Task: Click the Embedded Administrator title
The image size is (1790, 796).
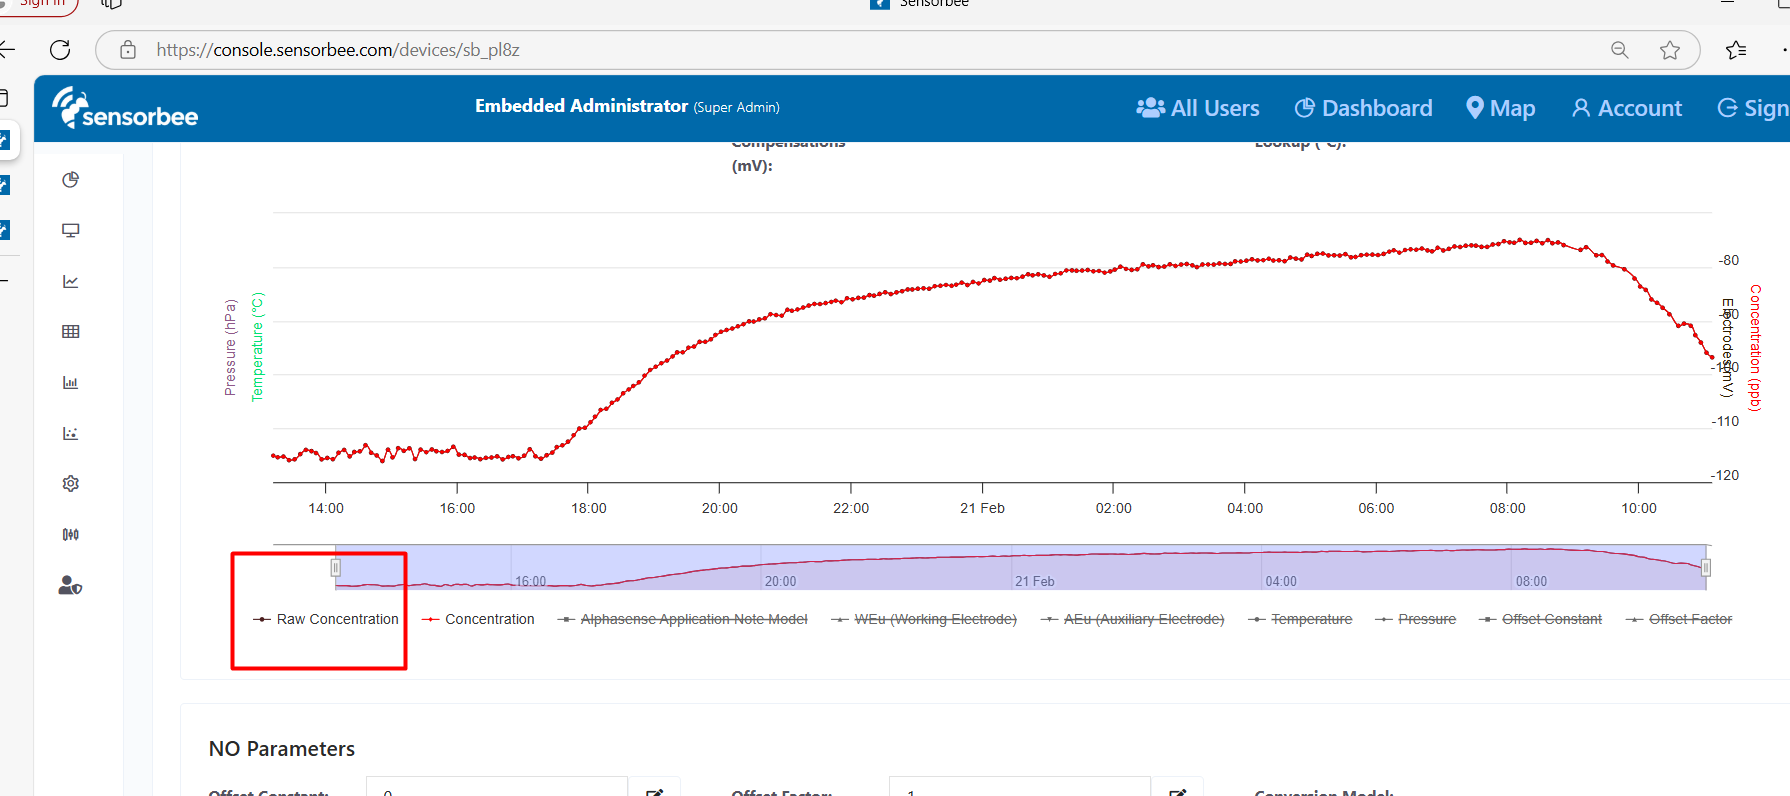Action: [581, 106]
